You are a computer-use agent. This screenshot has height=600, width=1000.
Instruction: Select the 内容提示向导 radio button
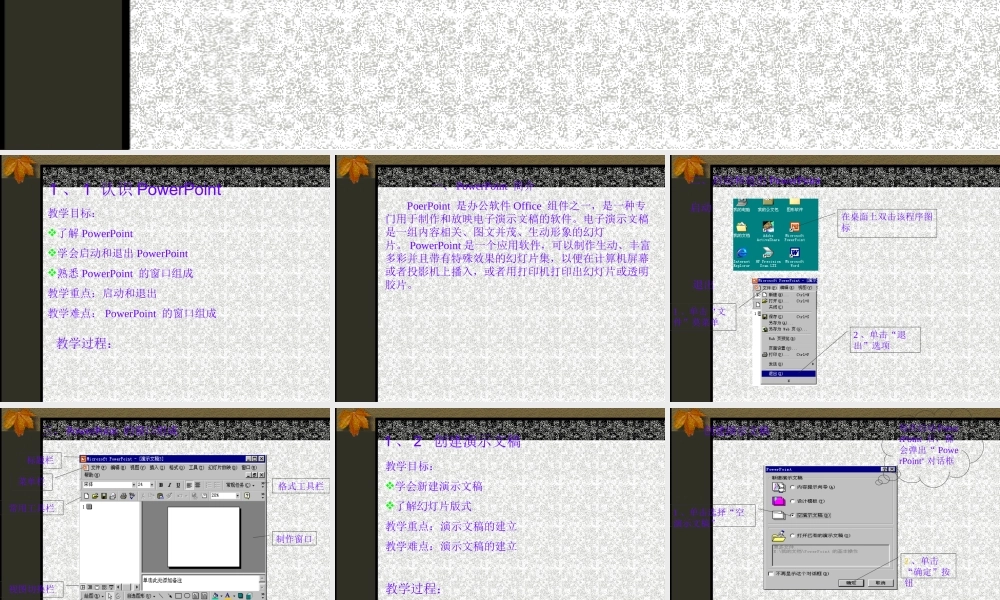(x=792, y=487)
